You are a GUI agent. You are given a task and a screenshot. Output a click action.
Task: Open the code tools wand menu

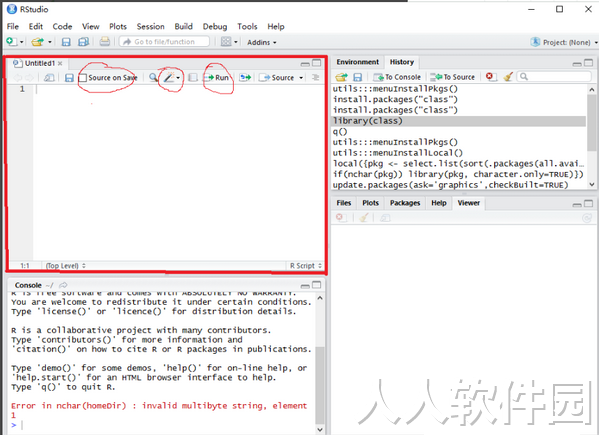tap(171, 78)
